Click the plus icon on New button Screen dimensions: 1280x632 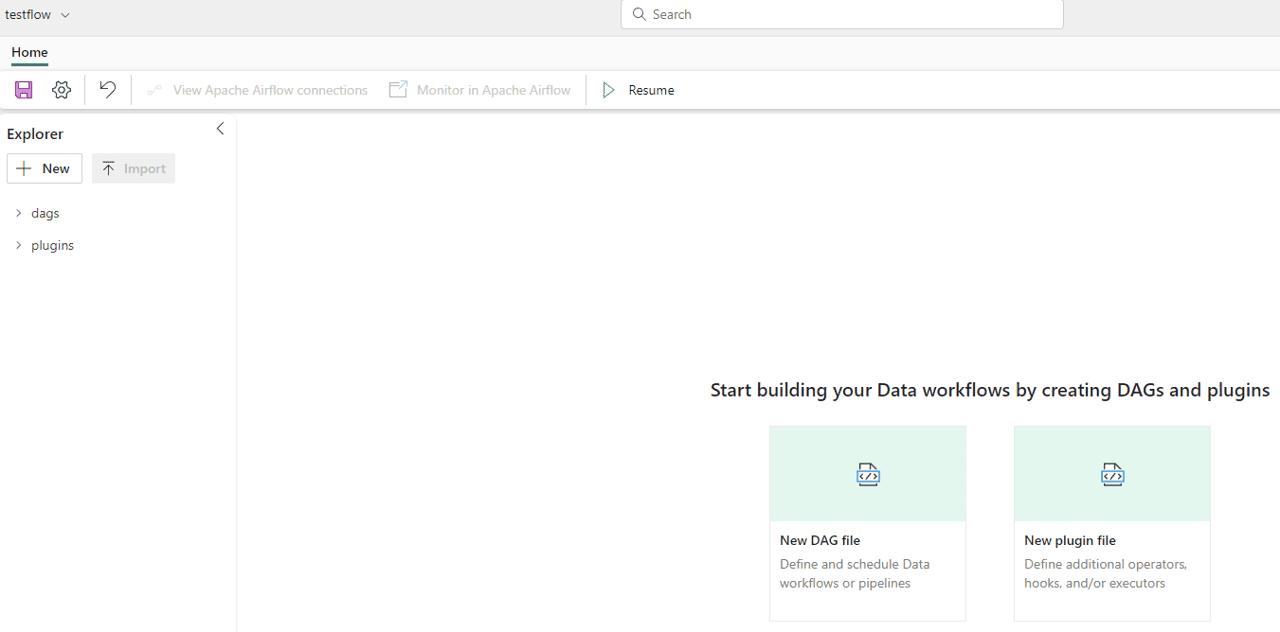pos(25,169)
